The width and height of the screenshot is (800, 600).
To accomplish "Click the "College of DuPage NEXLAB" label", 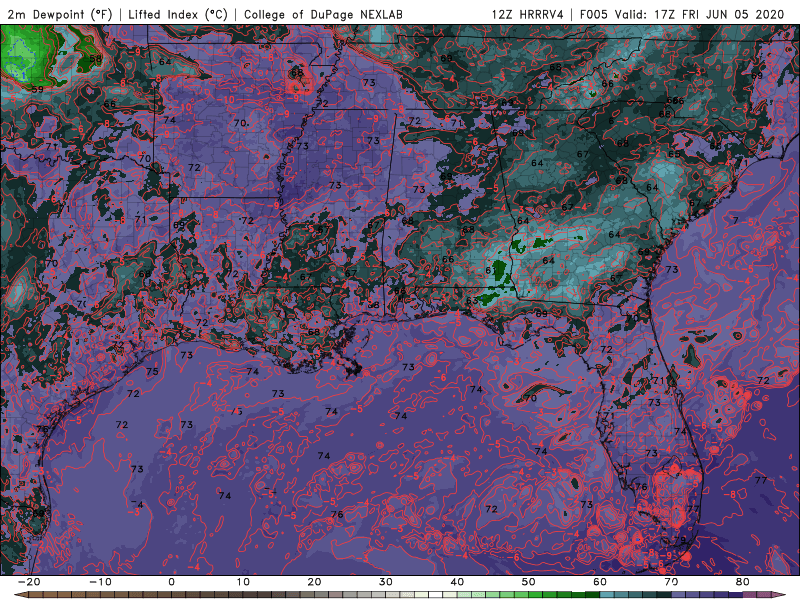I will [323, 15].
